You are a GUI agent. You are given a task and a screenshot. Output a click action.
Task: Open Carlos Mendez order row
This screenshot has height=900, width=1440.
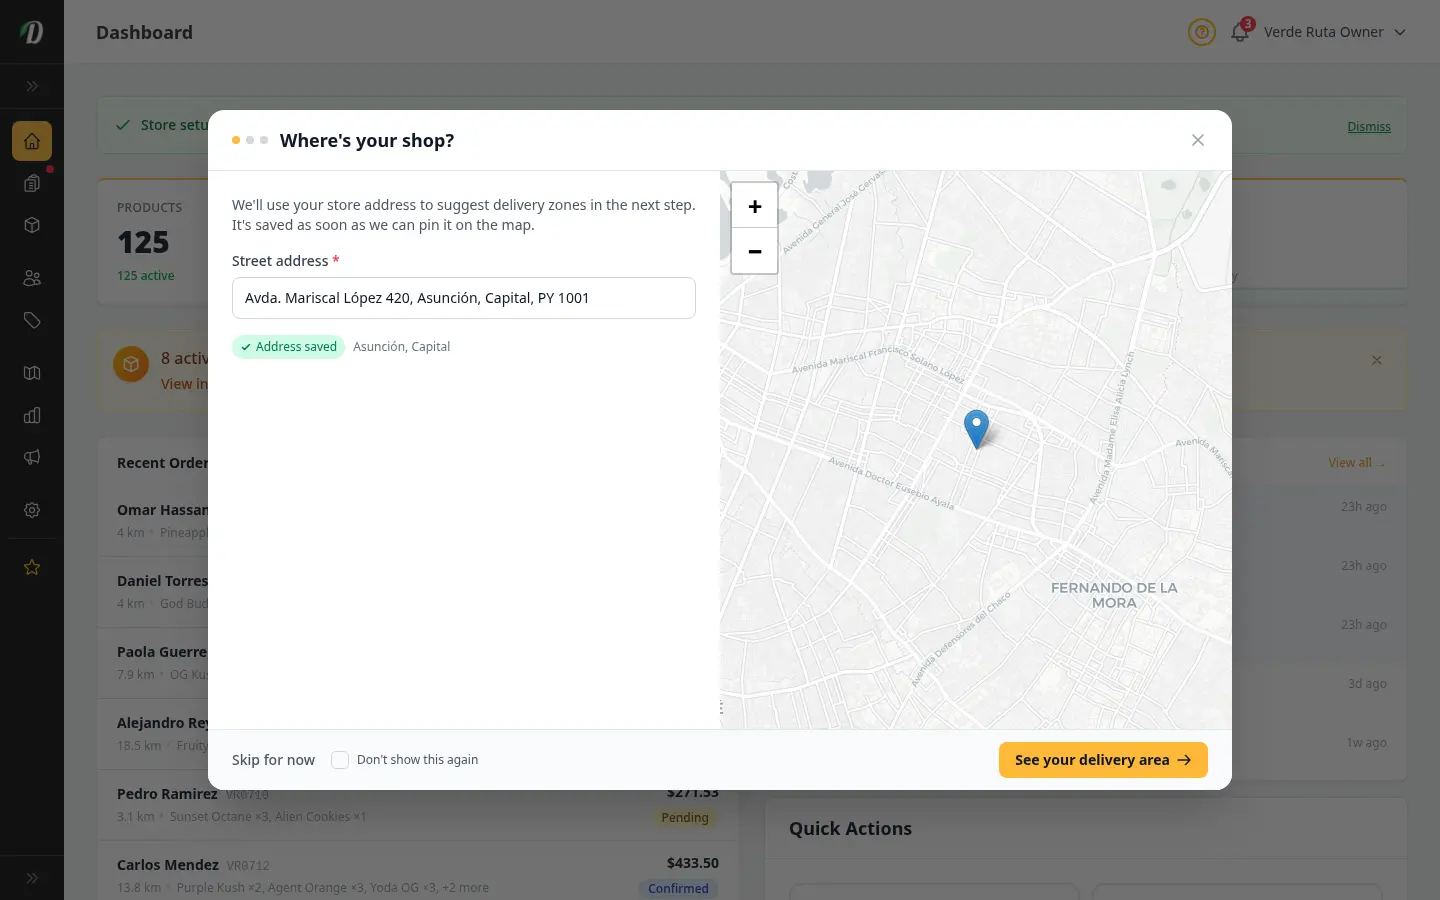click(418, 875)
